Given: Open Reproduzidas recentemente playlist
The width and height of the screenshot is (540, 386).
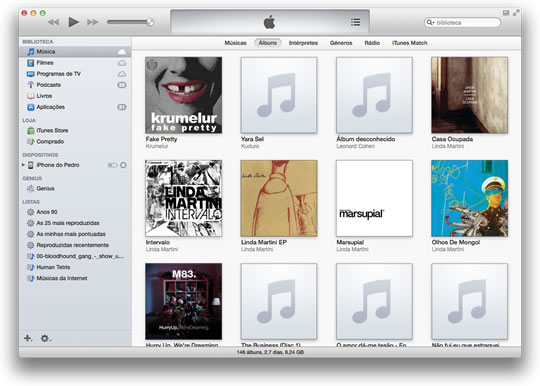Looking at the screenshot, I should tap(75, 245).
